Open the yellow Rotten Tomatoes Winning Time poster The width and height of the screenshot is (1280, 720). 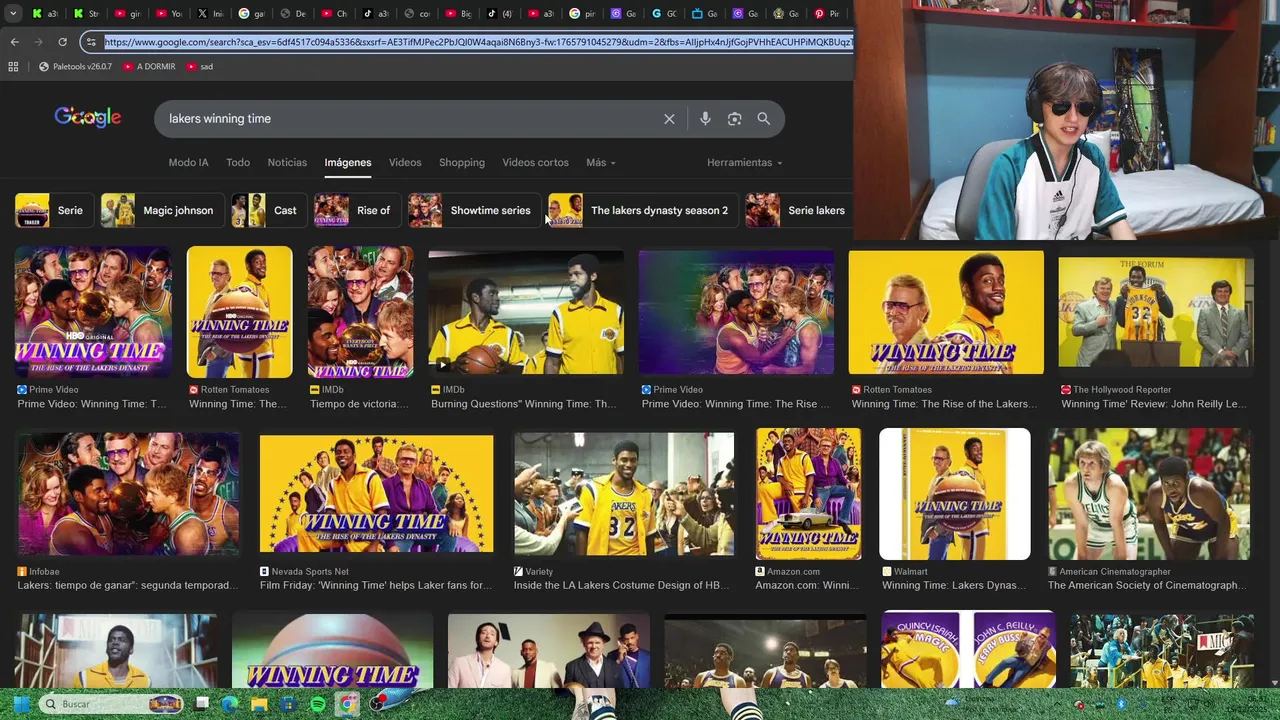click(x=240, y=312)
